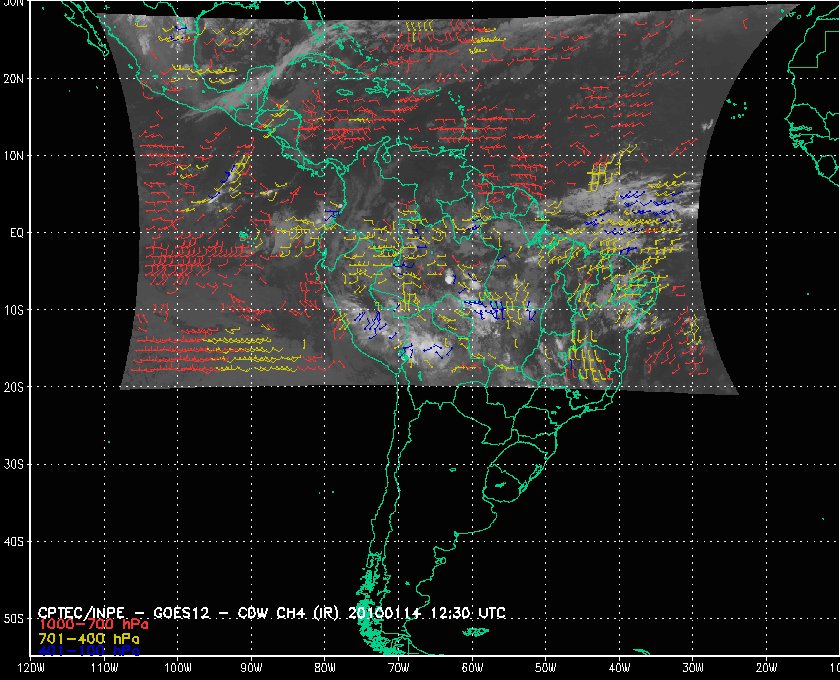Screen dimensions: 840x680
Task: Click the 60W longitude label
Action: click(x=472, y=667)
